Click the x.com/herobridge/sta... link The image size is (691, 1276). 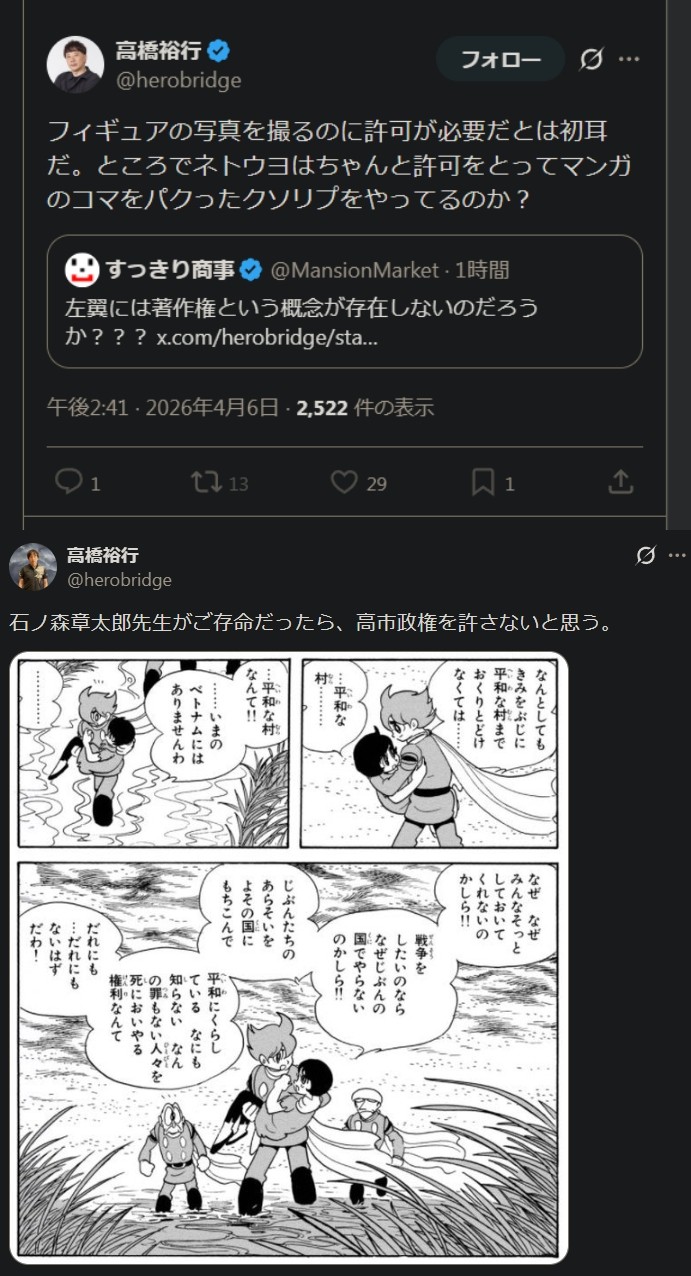click(268, 338)
